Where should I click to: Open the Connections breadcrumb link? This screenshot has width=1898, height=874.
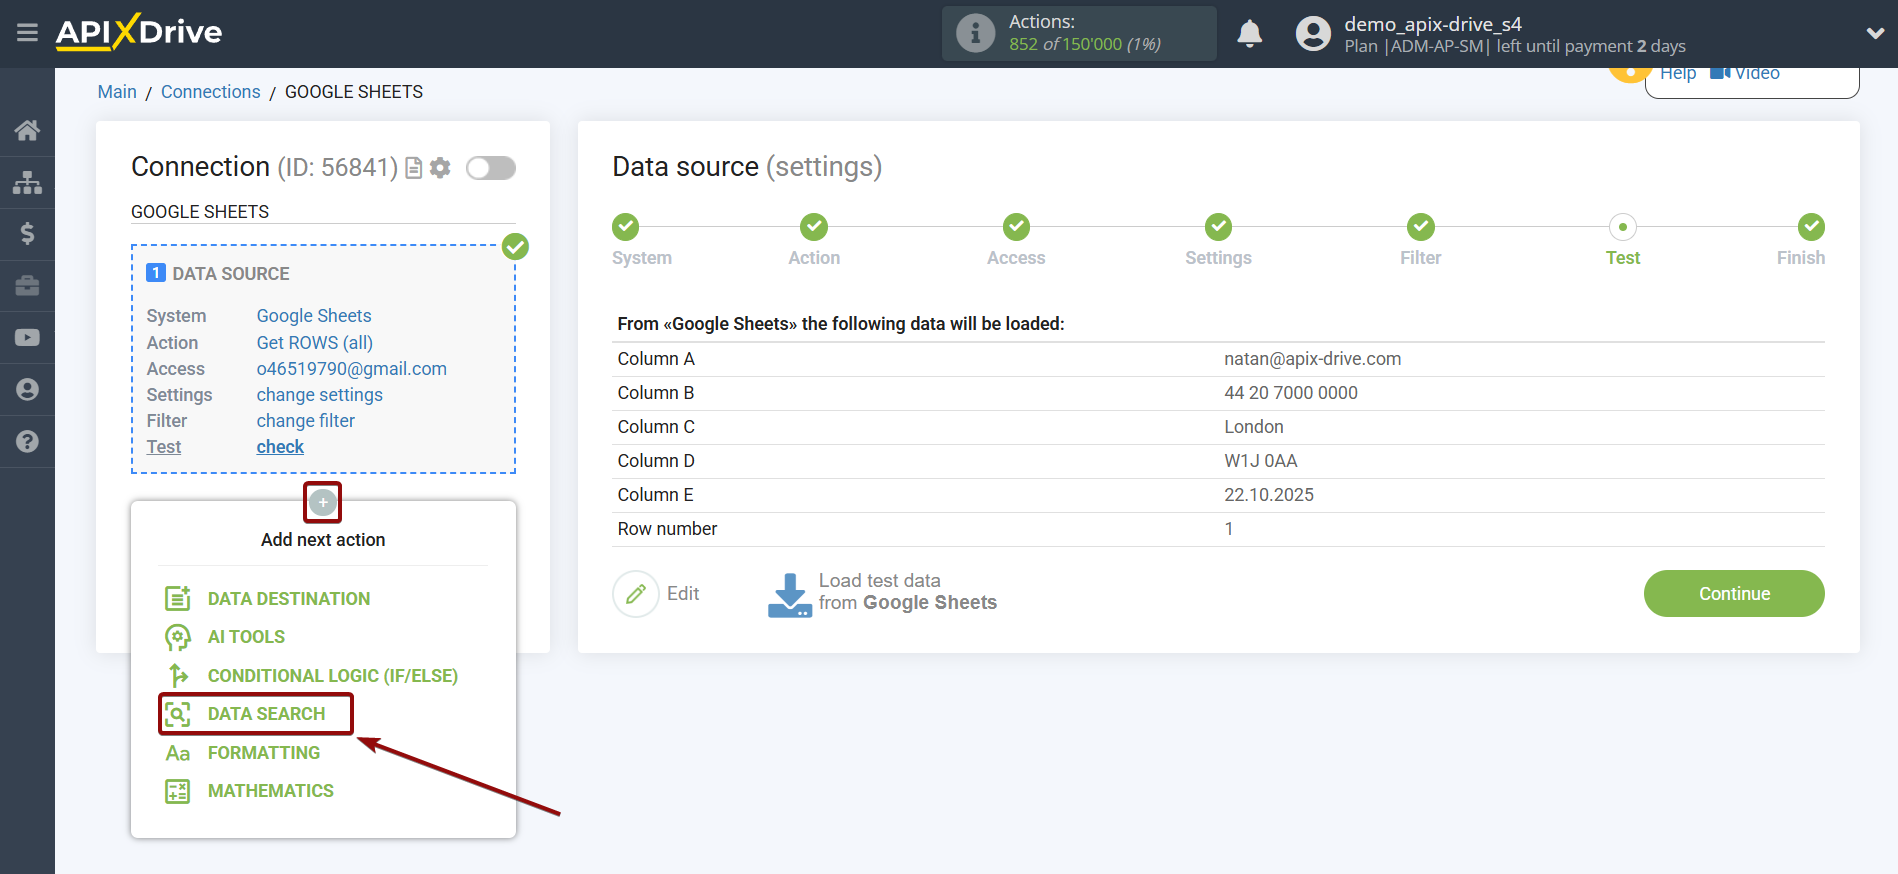click(210, 92)
